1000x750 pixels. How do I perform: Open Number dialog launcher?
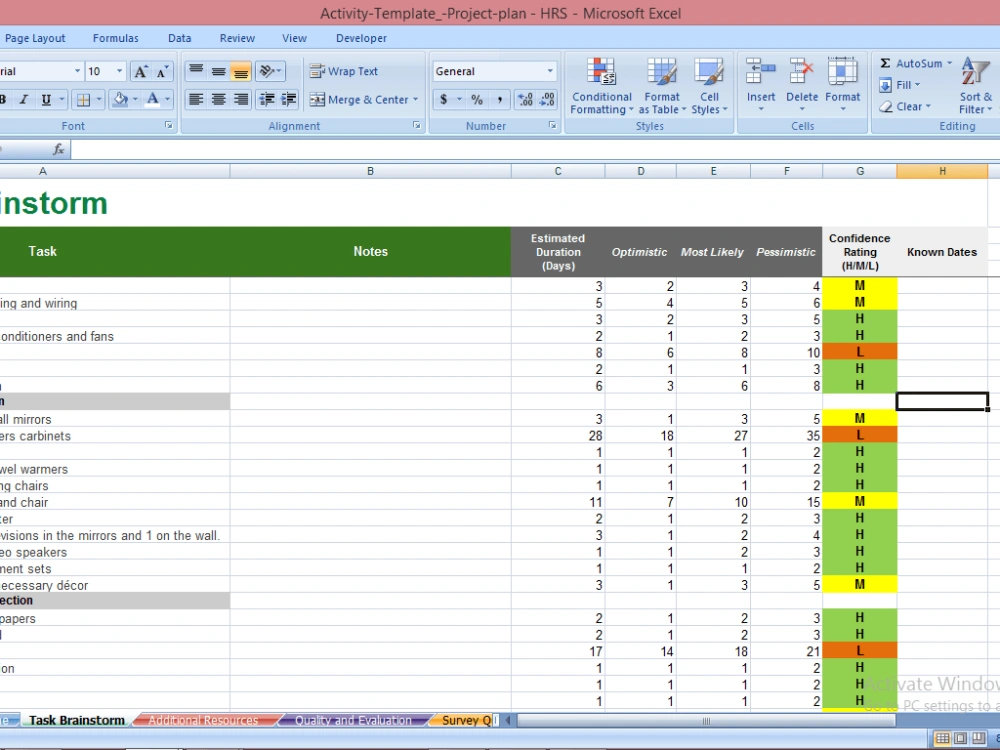(552, 126)
